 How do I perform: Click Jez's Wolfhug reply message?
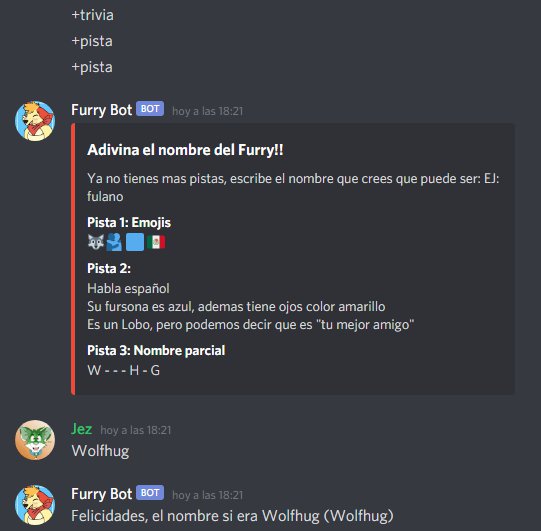[x=100, y=451]
